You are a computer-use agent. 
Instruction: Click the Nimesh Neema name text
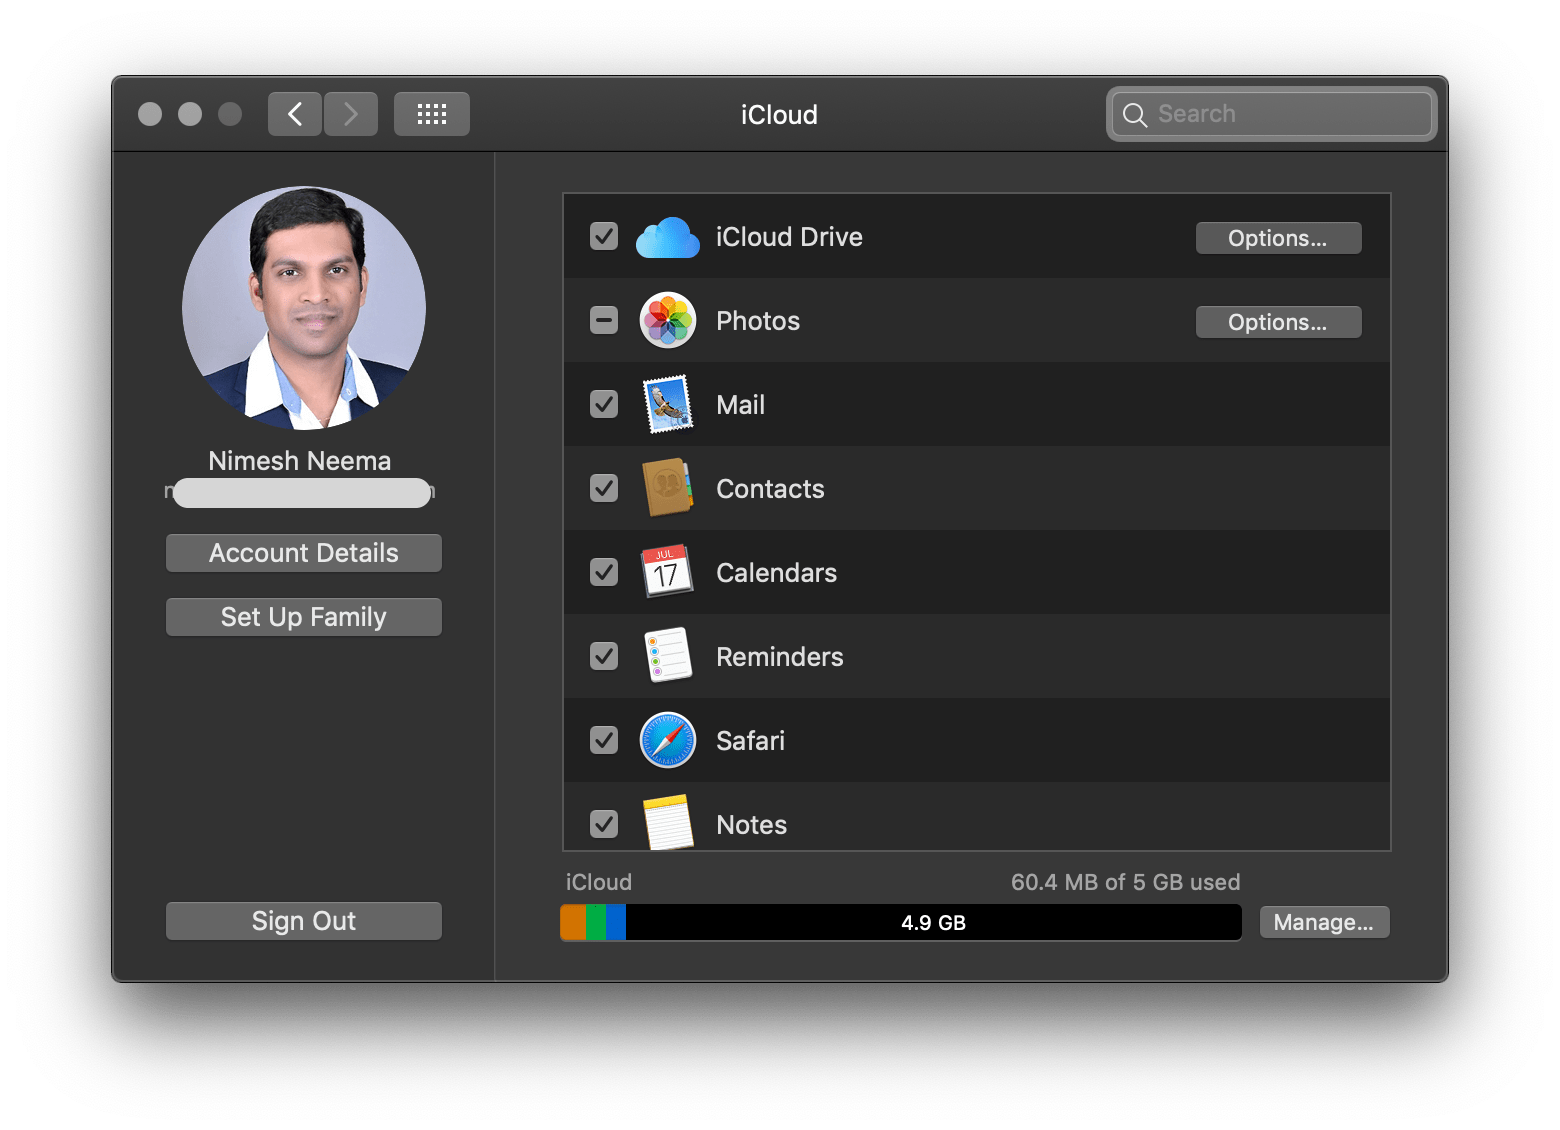[300, 461]
